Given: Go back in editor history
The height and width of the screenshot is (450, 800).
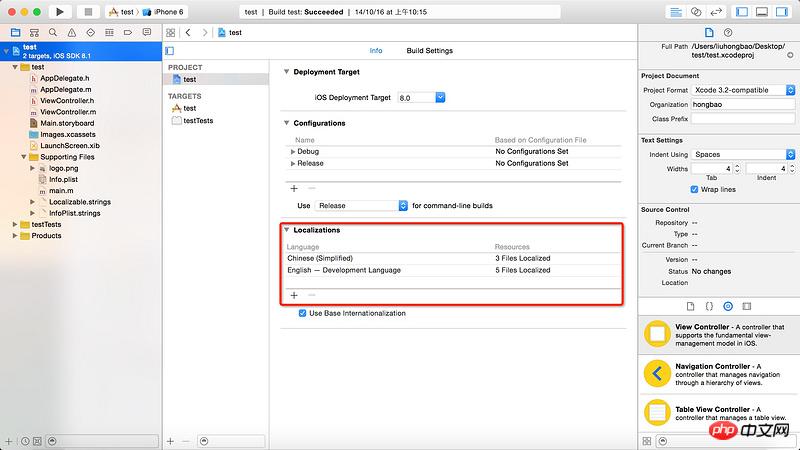Looking at the screenshot, I should click(188, 33).
